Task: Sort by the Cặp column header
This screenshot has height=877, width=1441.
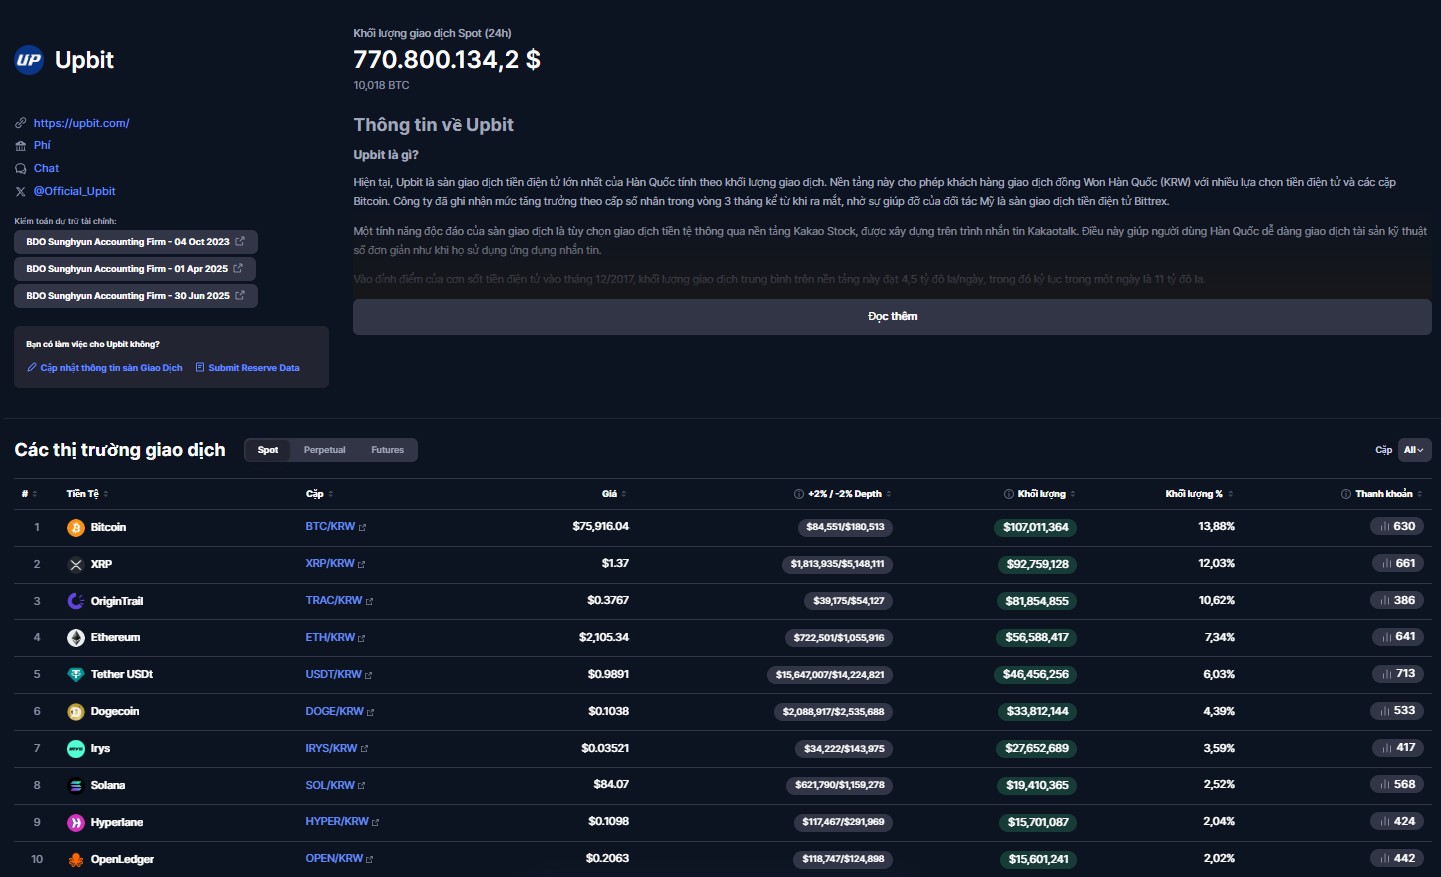Action: point(320,494)
